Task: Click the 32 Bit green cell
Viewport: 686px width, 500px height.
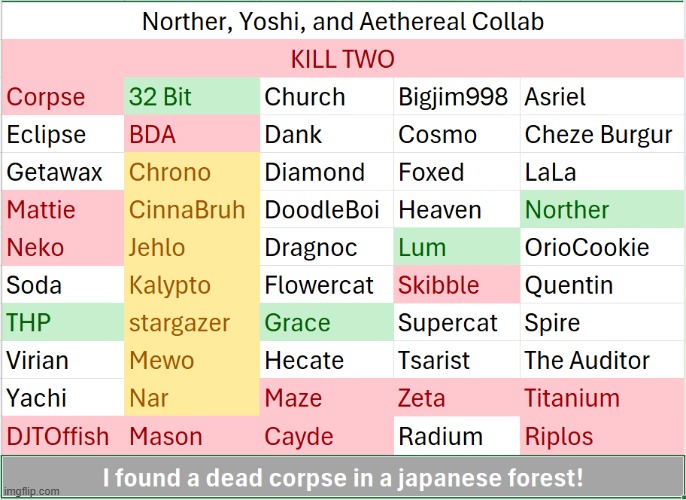Action: [192, 97]
